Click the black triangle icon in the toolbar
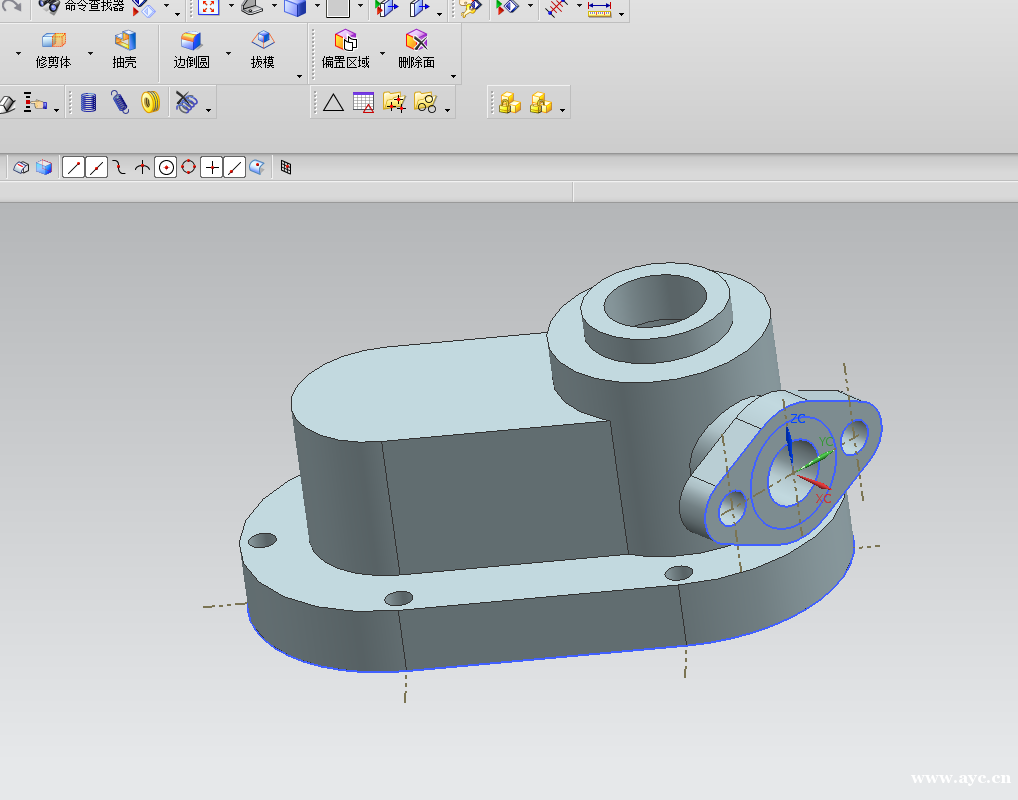 point(333,102)
